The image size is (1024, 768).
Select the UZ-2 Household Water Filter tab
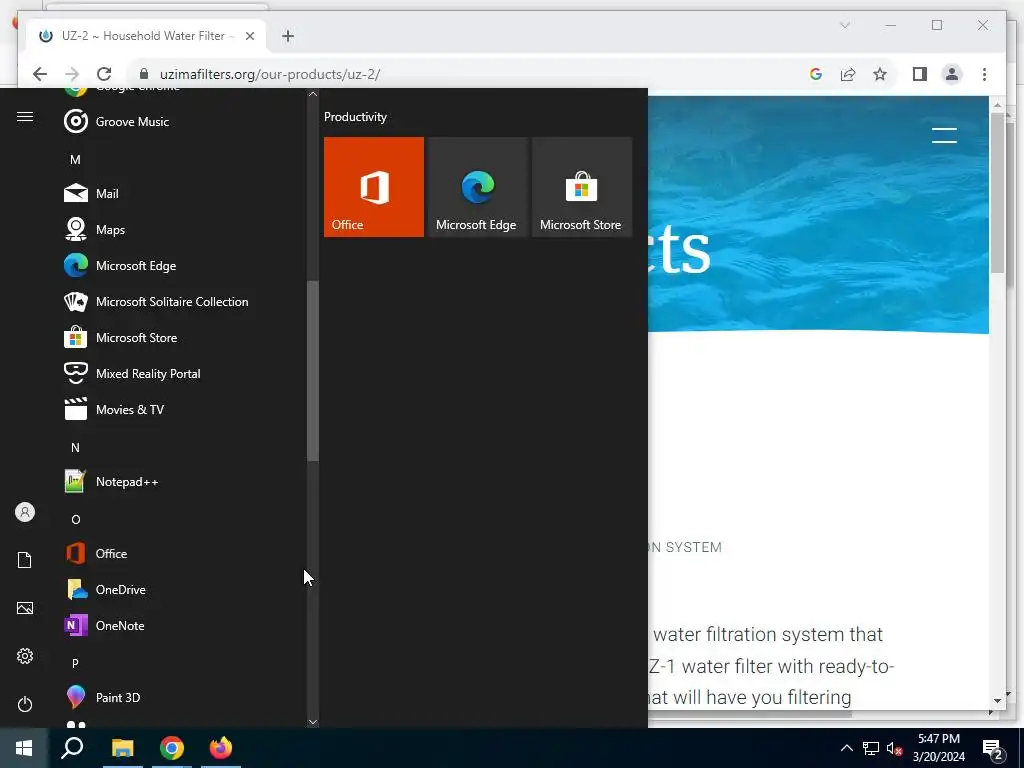(146, 36)
